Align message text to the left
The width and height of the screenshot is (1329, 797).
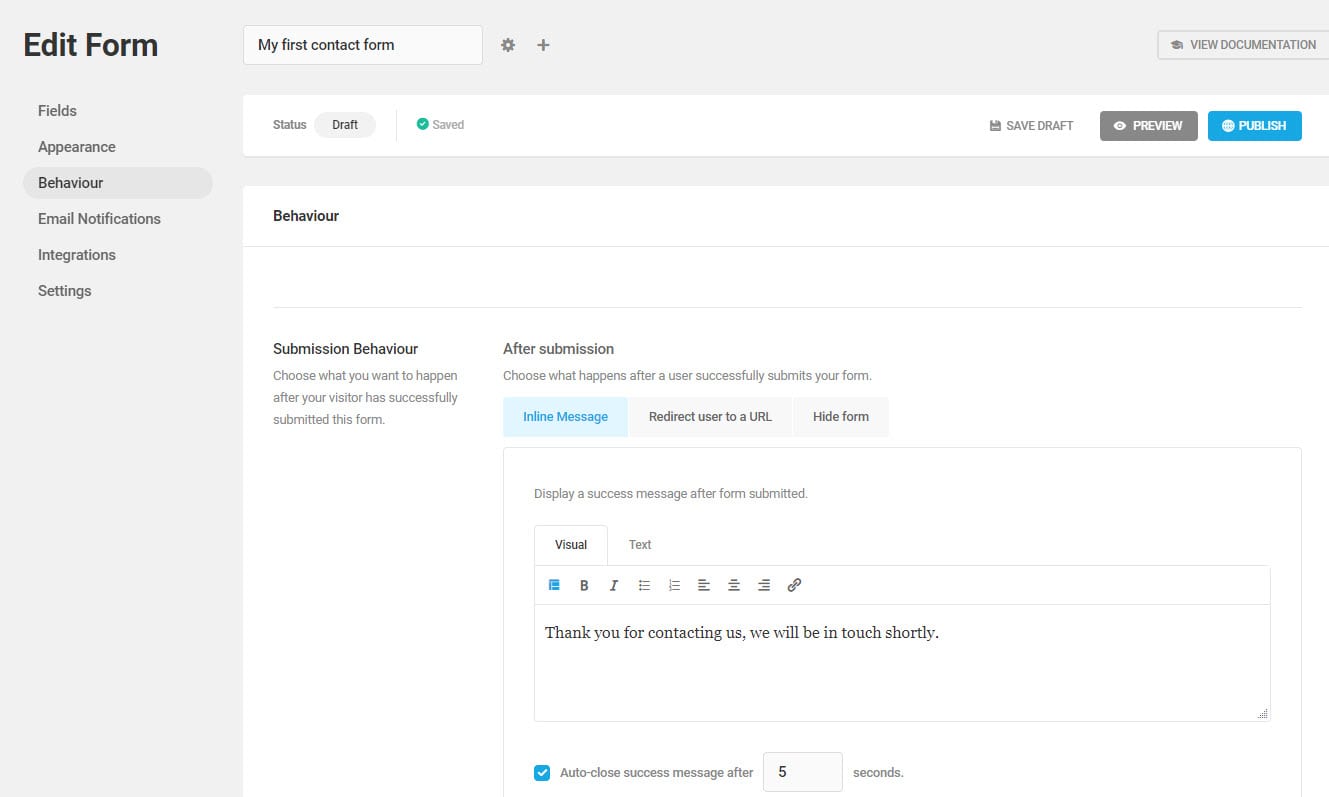pyautogui.click(x=704, y=586)
